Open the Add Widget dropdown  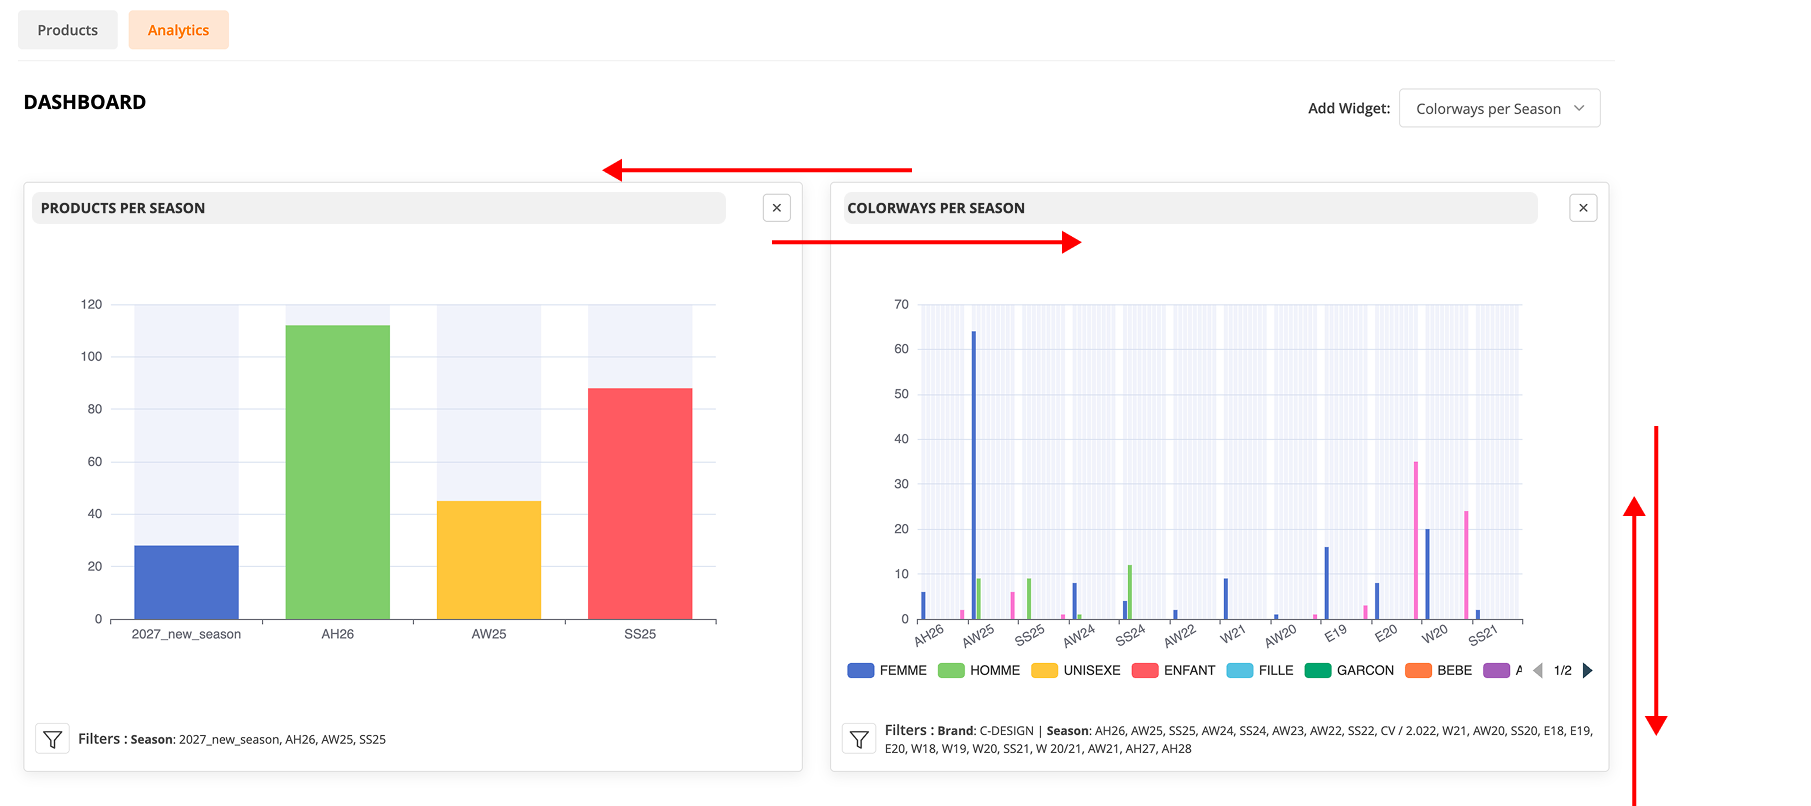(1500, 108)
